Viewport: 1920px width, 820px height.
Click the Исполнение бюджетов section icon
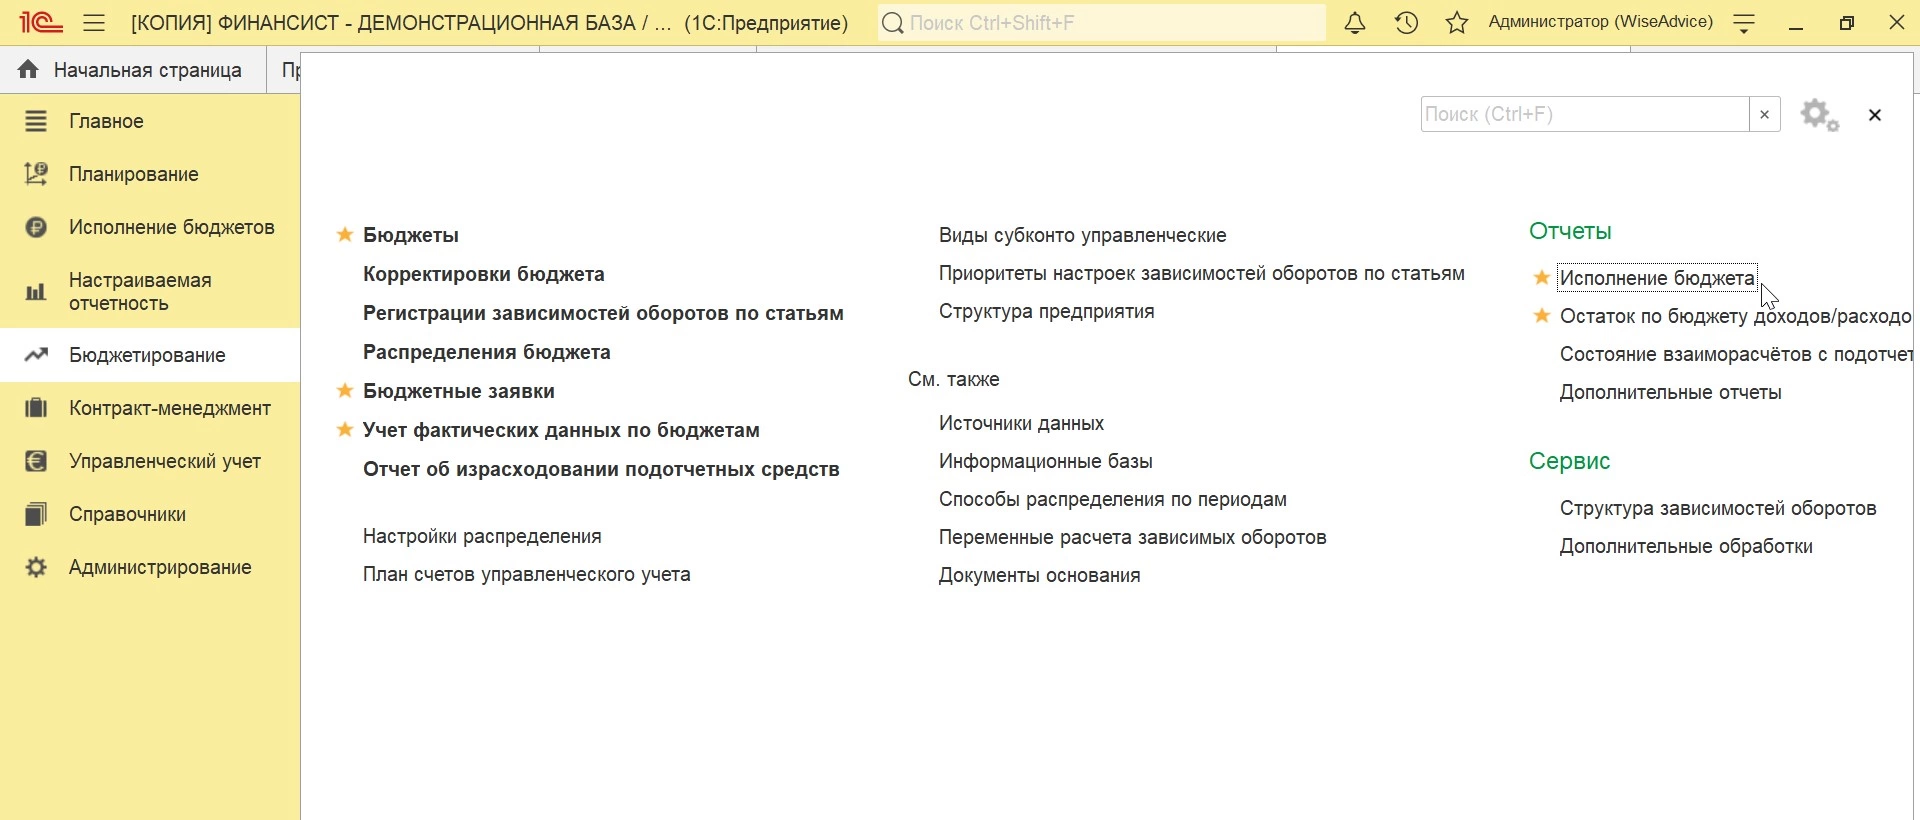tap(36, 227)
